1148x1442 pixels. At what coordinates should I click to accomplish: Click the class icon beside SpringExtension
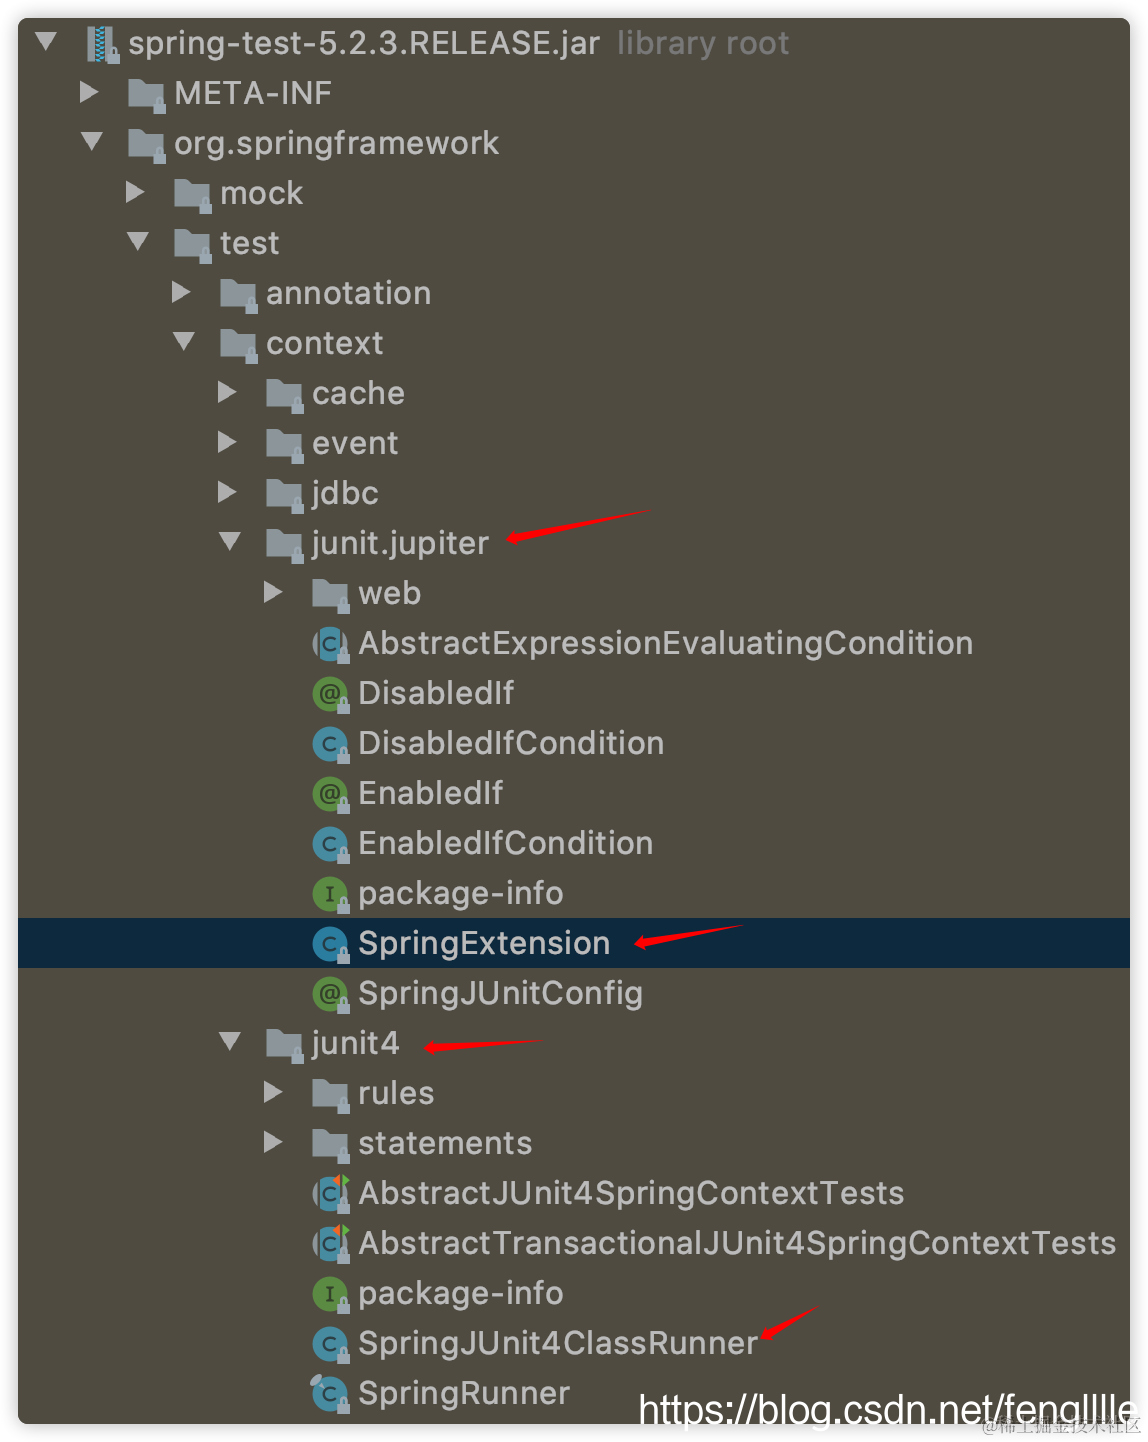coord(330,944)
